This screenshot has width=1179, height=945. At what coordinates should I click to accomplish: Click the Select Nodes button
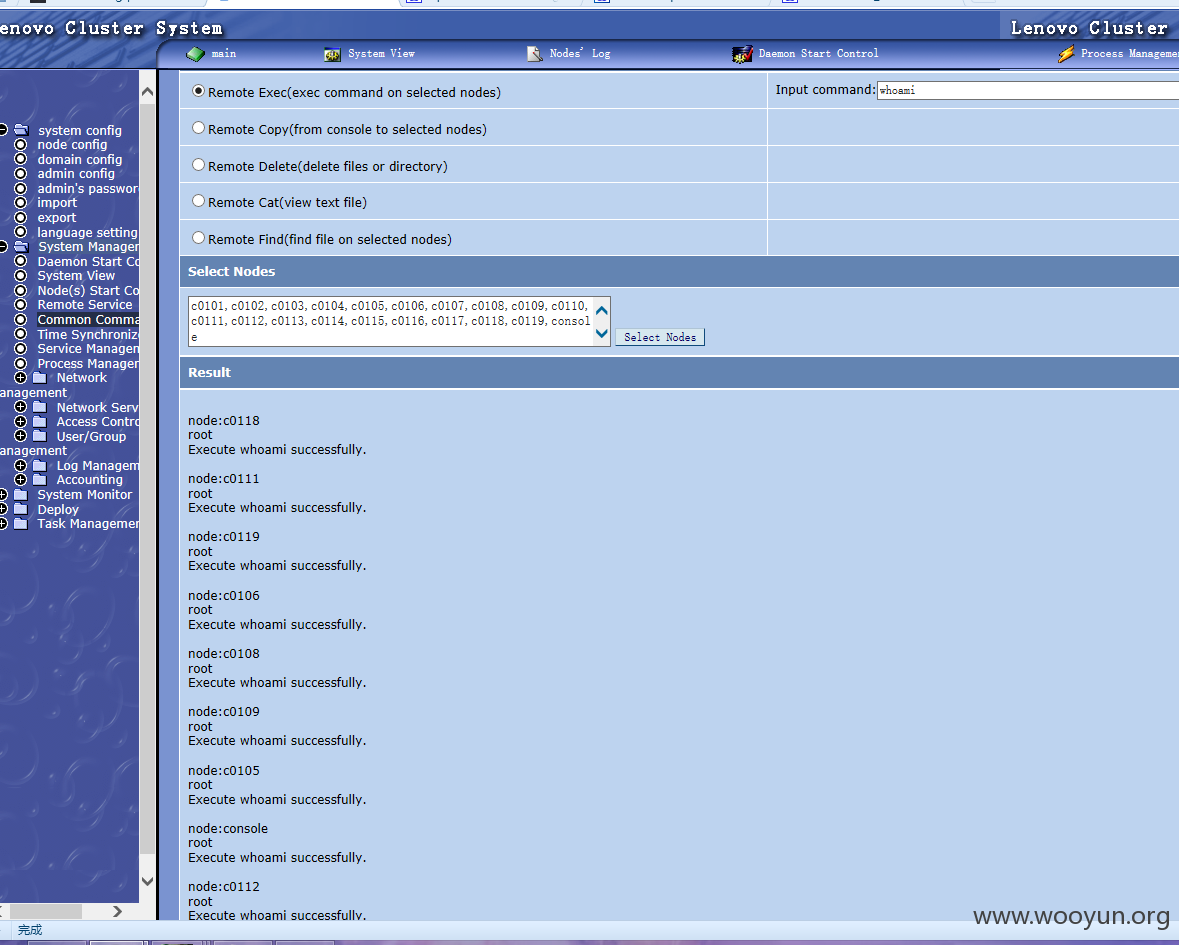[x=660, y=338]
